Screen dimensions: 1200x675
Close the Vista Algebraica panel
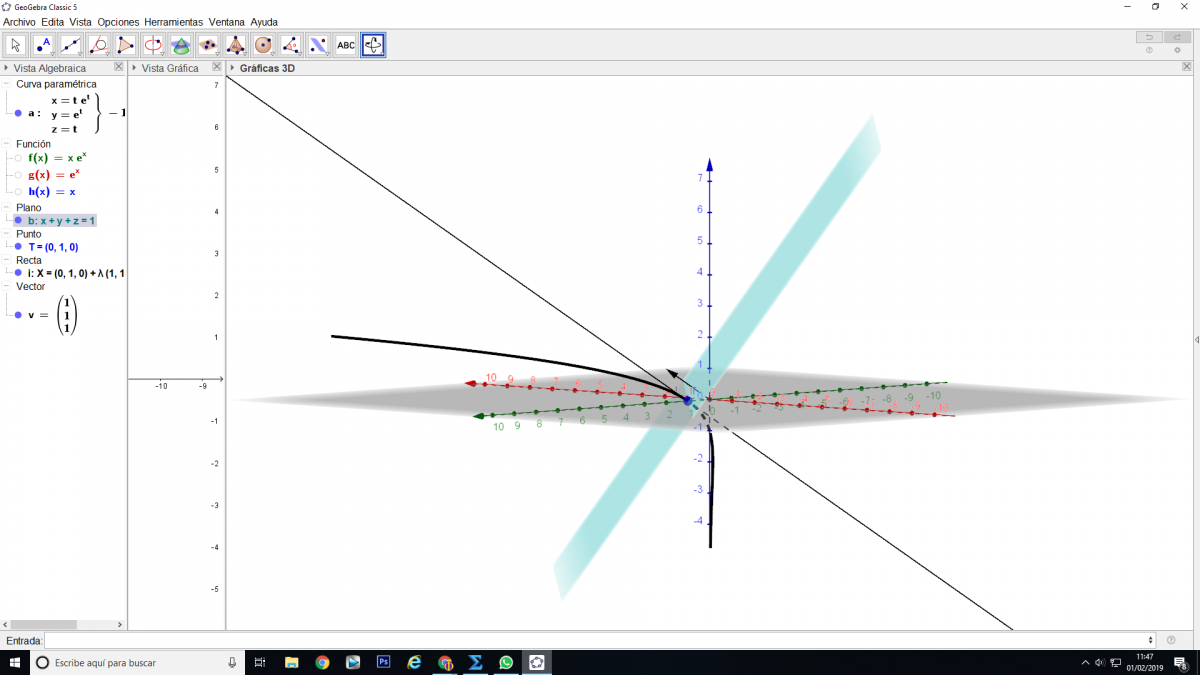click(x=118, y=67)
